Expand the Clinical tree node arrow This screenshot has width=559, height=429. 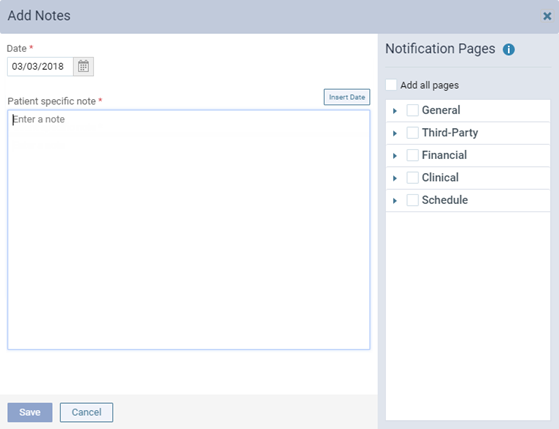tap(395, 178)
